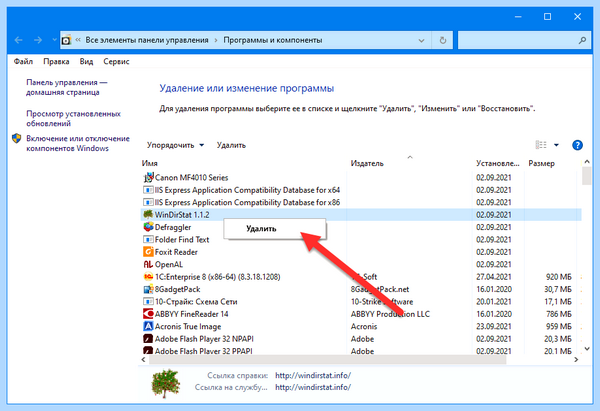Click the Adobe Flash Player 32 NPAPI icon
Viewport: 600px width, 411px height.
click(x=148, y=339)
